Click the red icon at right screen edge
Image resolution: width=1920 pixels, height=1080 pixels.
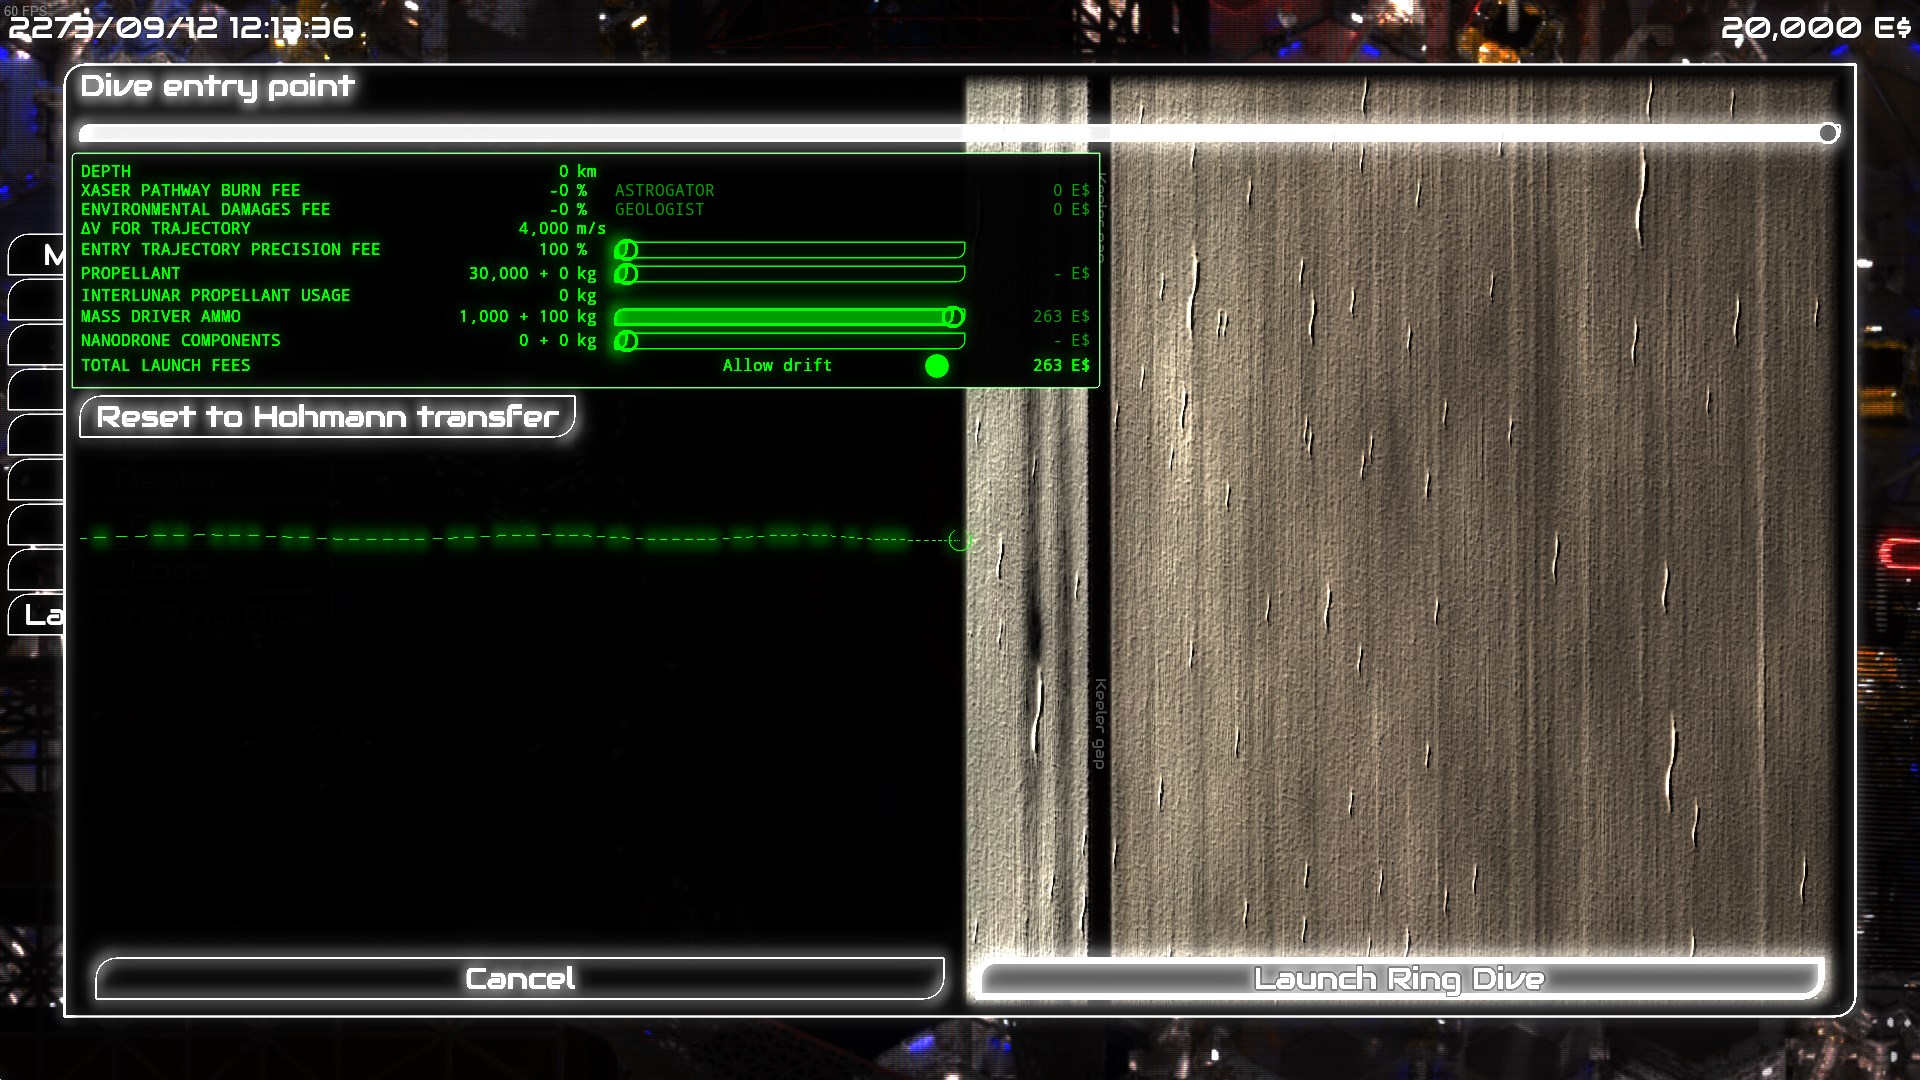pyautogui.click(x=1900, y=552)
